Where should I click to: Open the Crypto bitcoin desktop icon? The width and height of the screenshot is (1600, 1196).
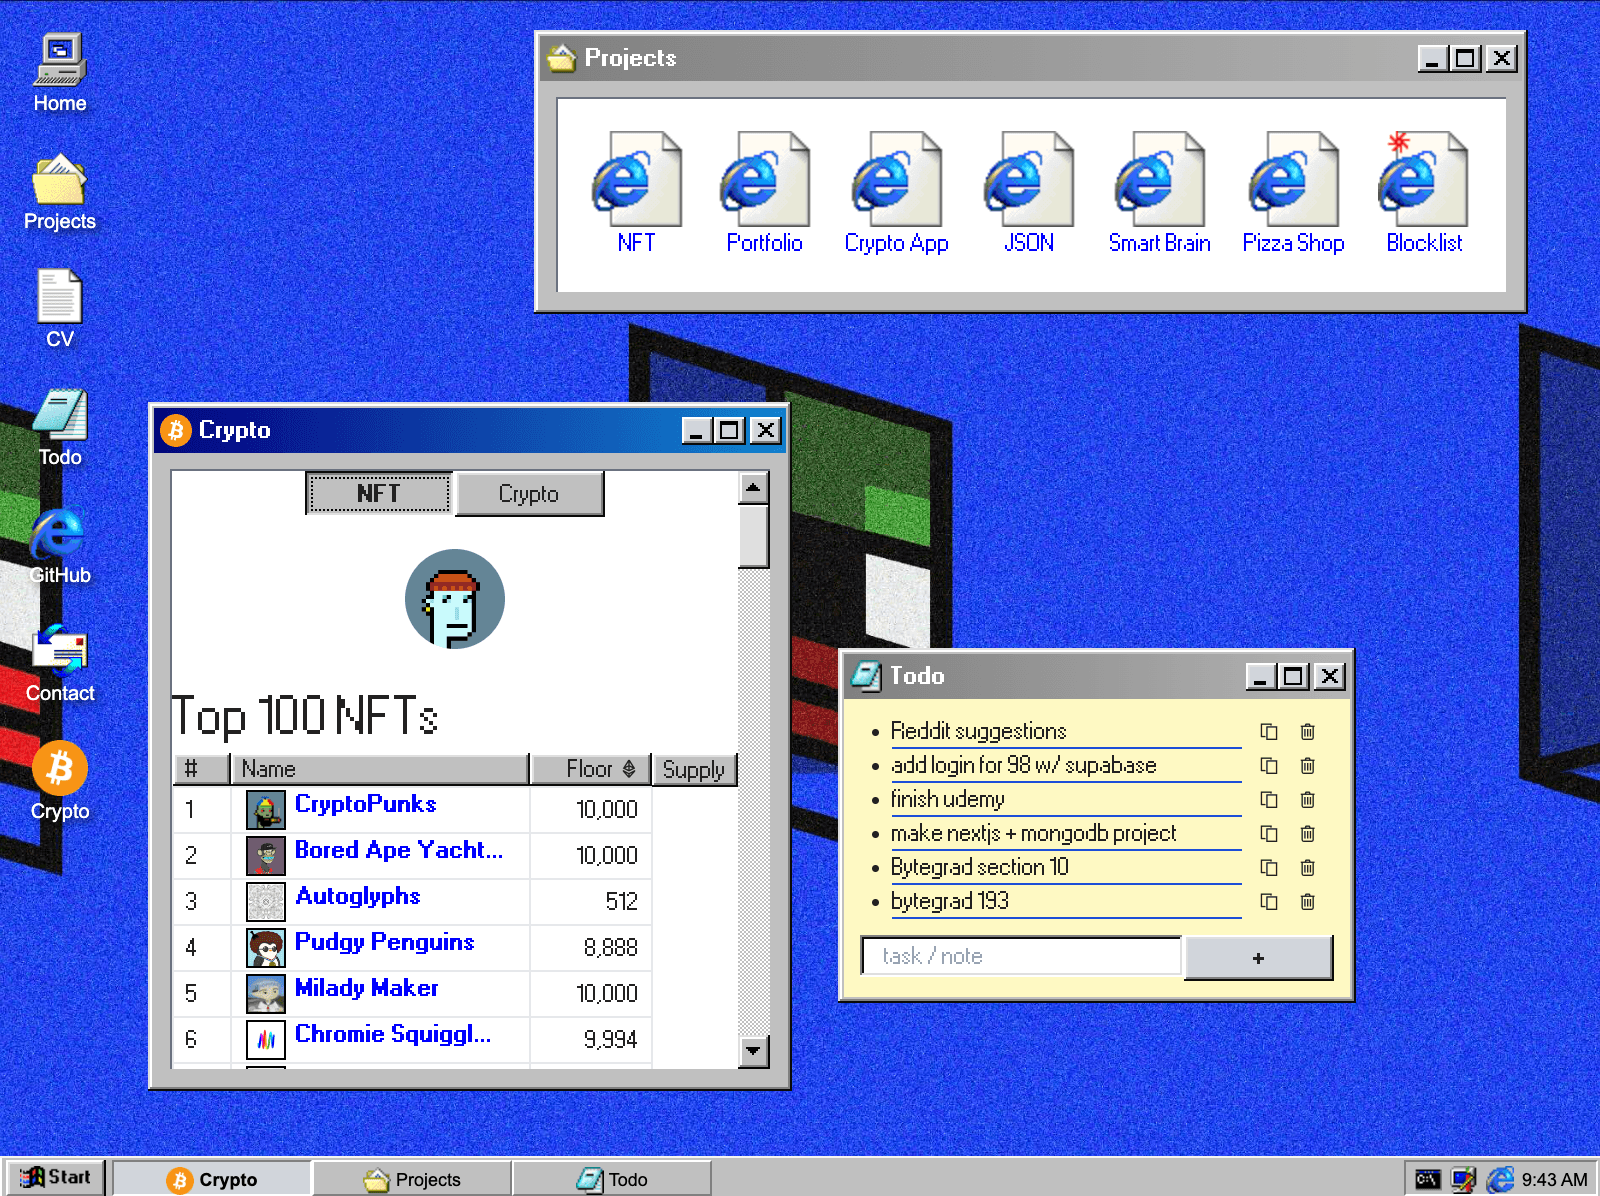[60, 782]
